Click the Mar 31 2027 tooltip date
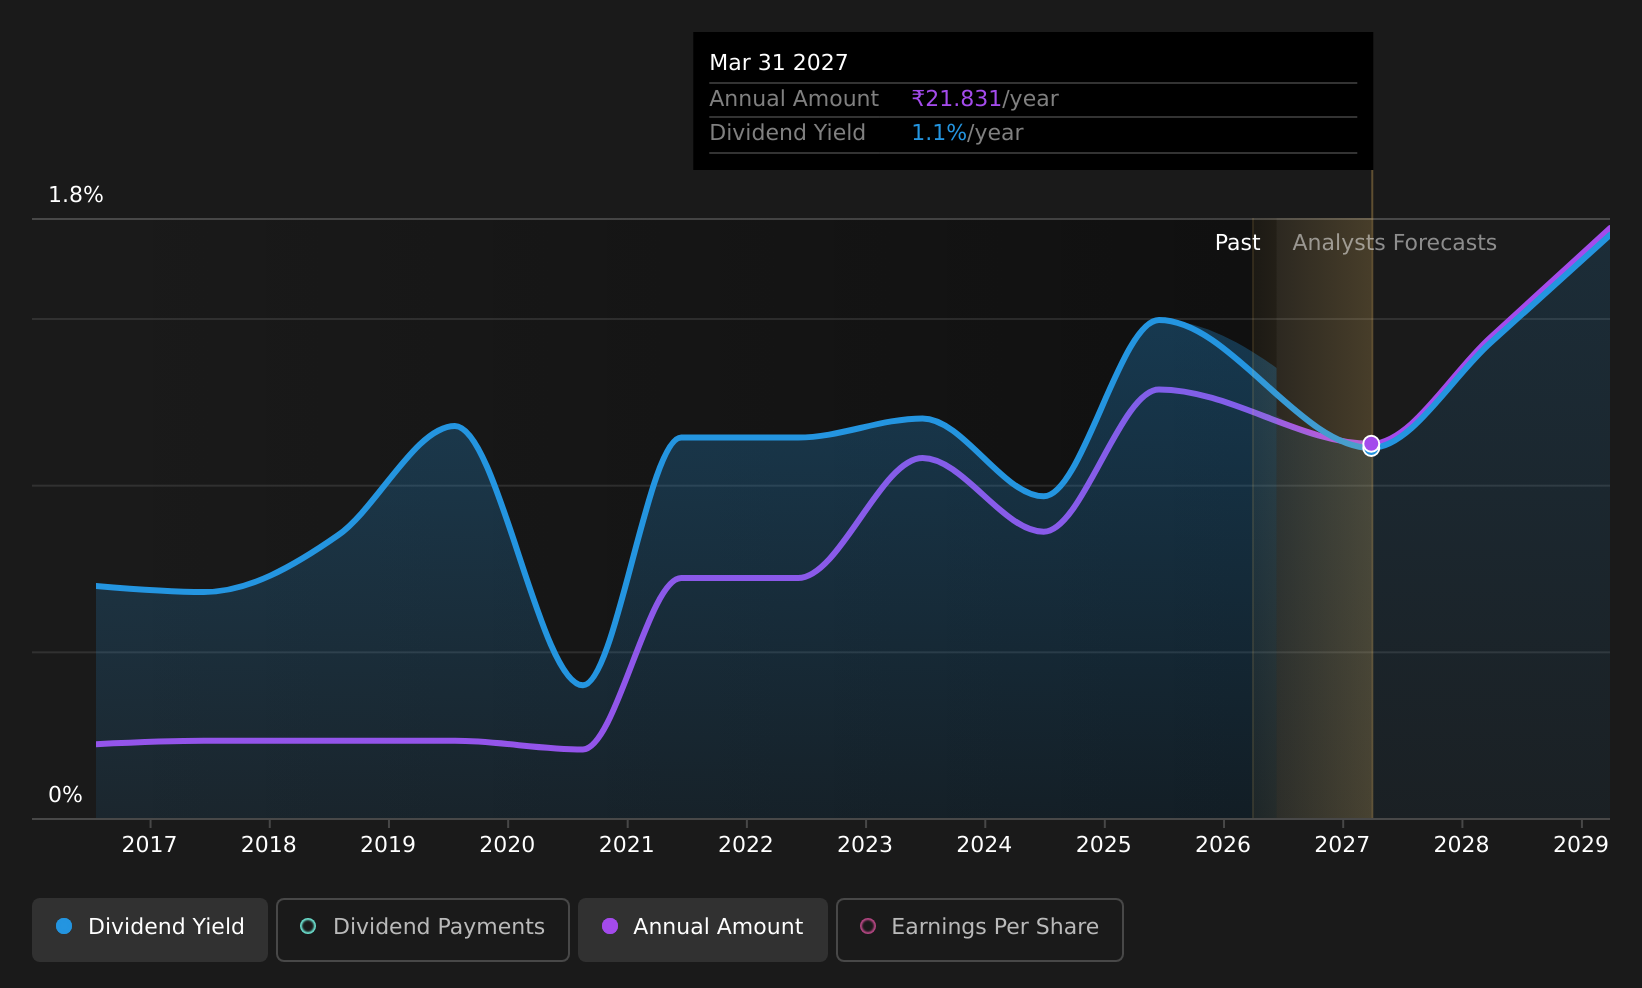The image size is (1642, 988). click(779, 63)
